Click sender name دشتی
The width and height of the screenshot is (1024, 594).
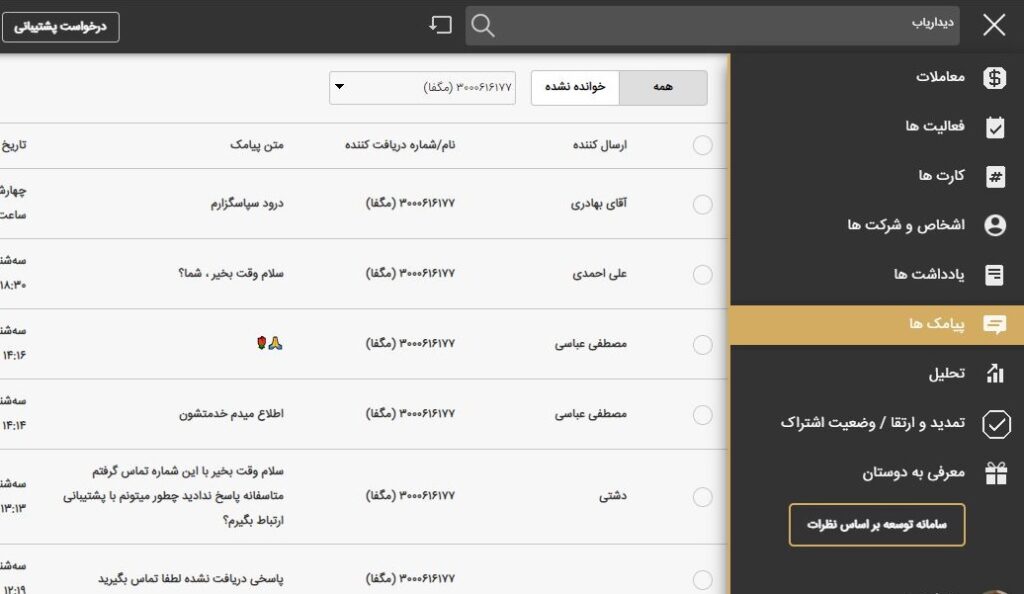pos(613,496)
